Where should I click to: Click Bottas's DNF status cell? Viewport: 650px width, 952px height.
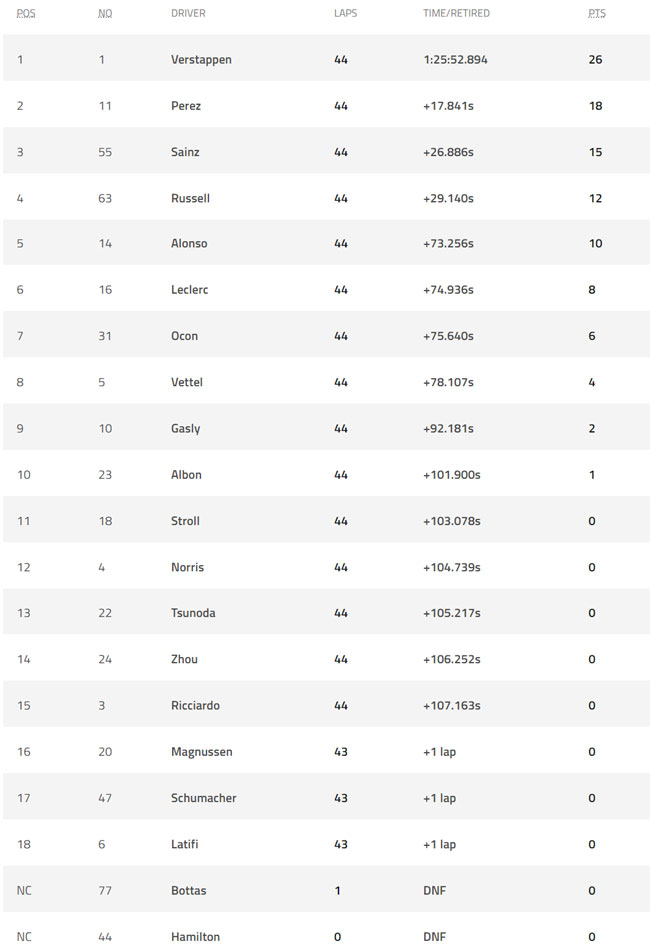435,891
